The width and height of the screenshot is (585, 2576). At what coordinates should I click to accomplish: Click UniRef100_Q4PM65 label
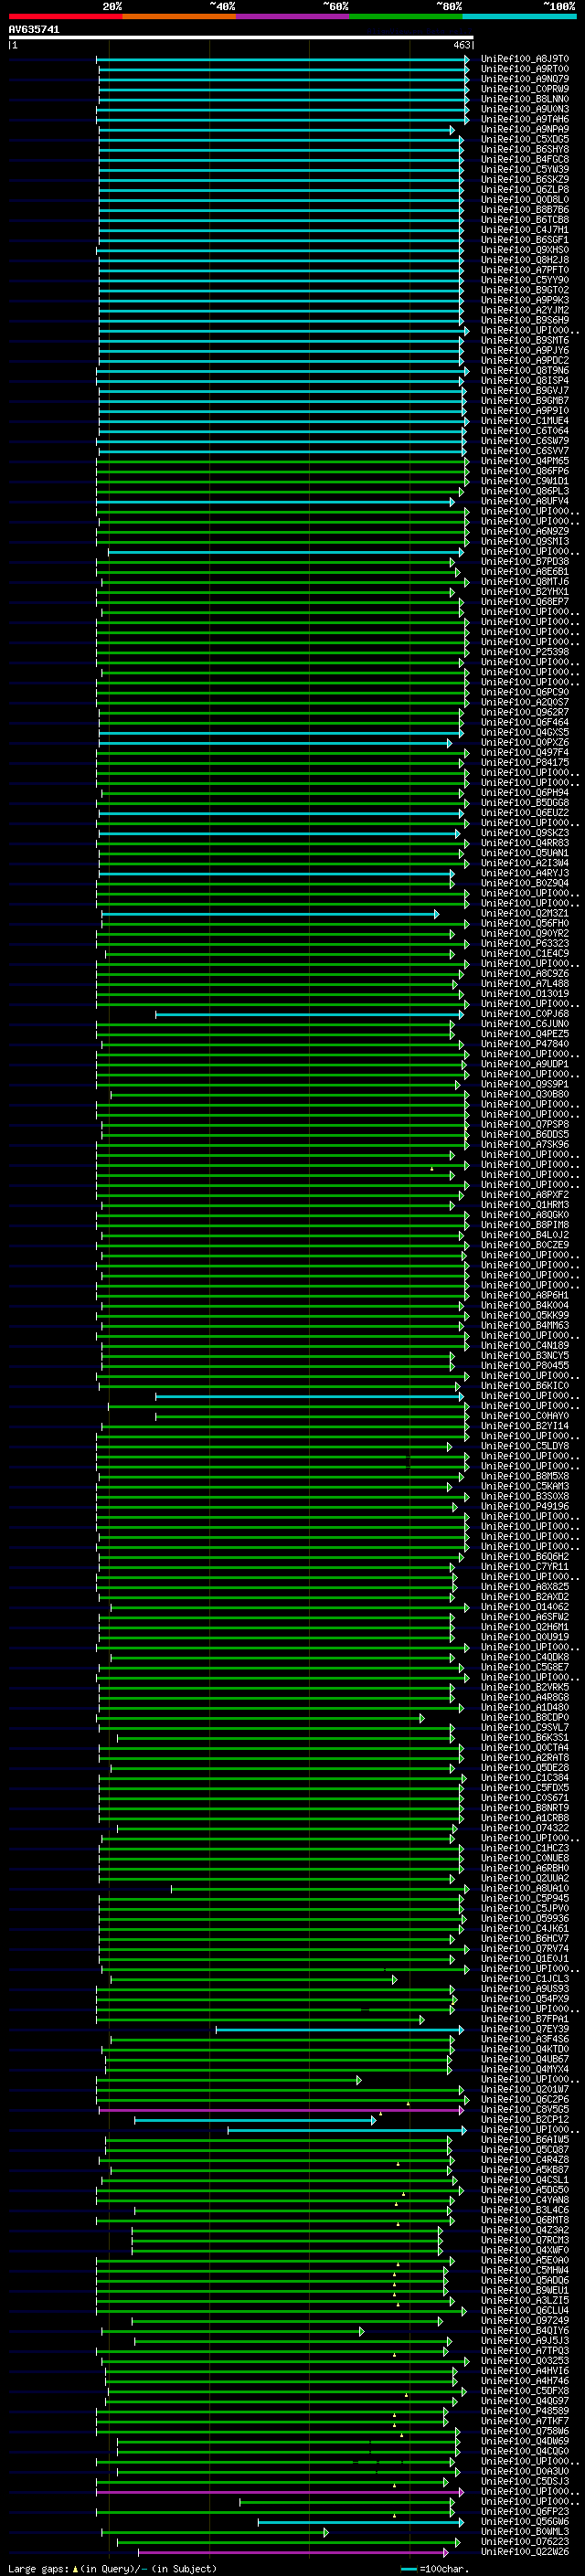click(525, 461)
